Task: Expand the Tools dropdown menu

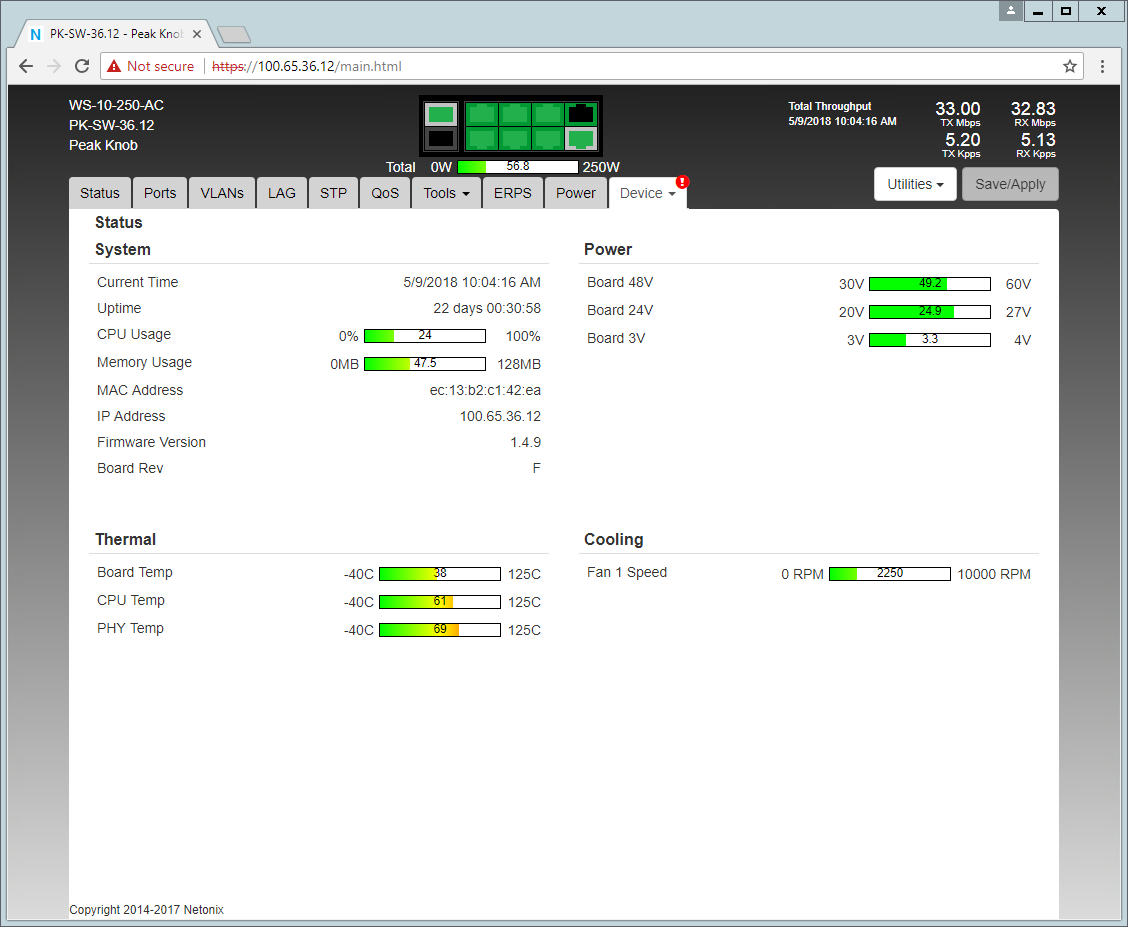Action: click(x=446, y=193)
